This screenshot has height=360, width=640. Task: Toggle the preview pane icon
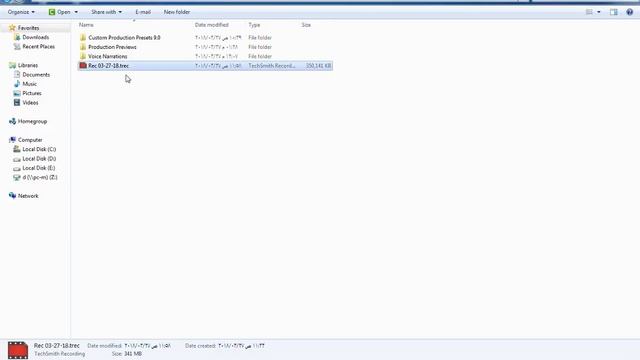coord(613,12)
